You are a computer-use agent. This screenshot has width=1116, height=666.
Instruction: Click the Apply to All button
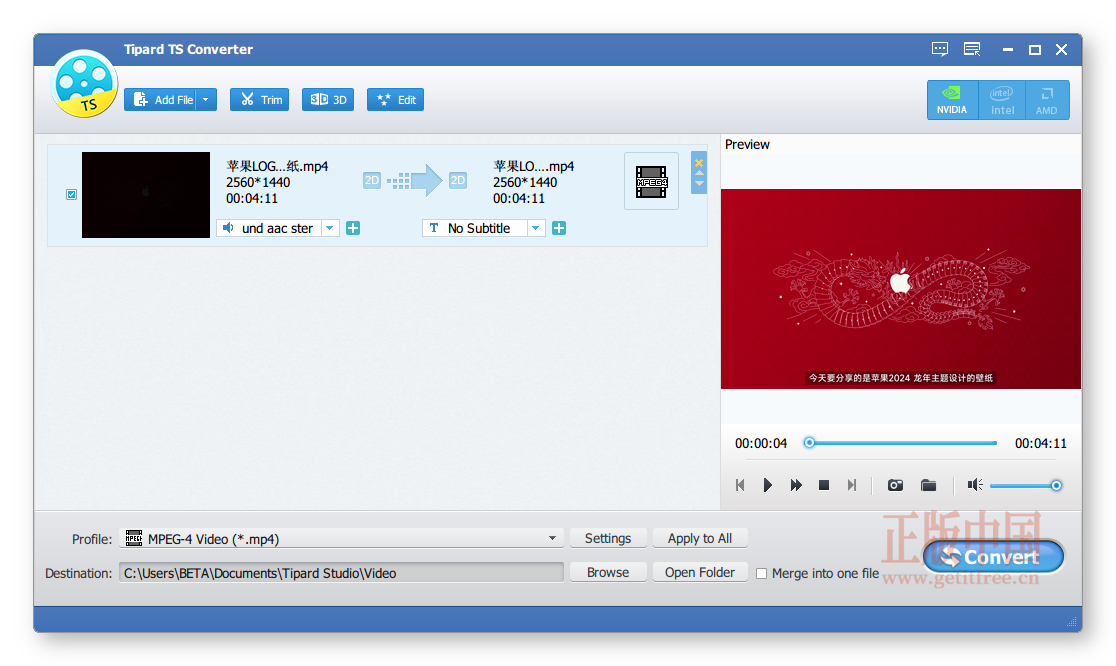[700, 539]
